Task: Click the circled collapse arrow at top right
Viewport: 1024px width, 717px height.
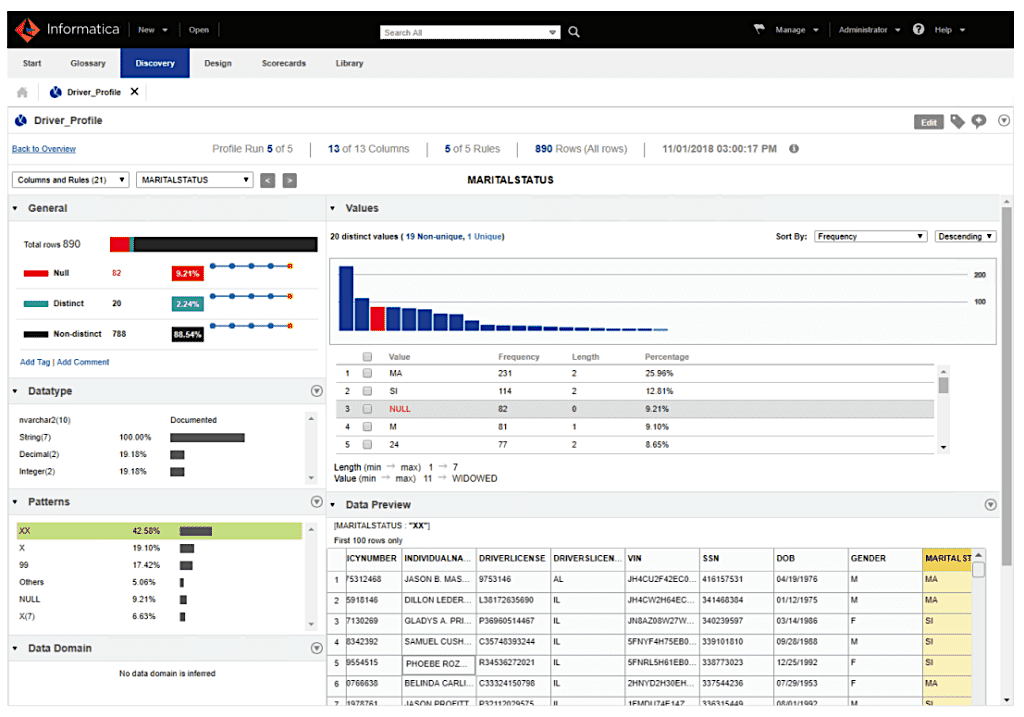Action: tap(1004, 120)
